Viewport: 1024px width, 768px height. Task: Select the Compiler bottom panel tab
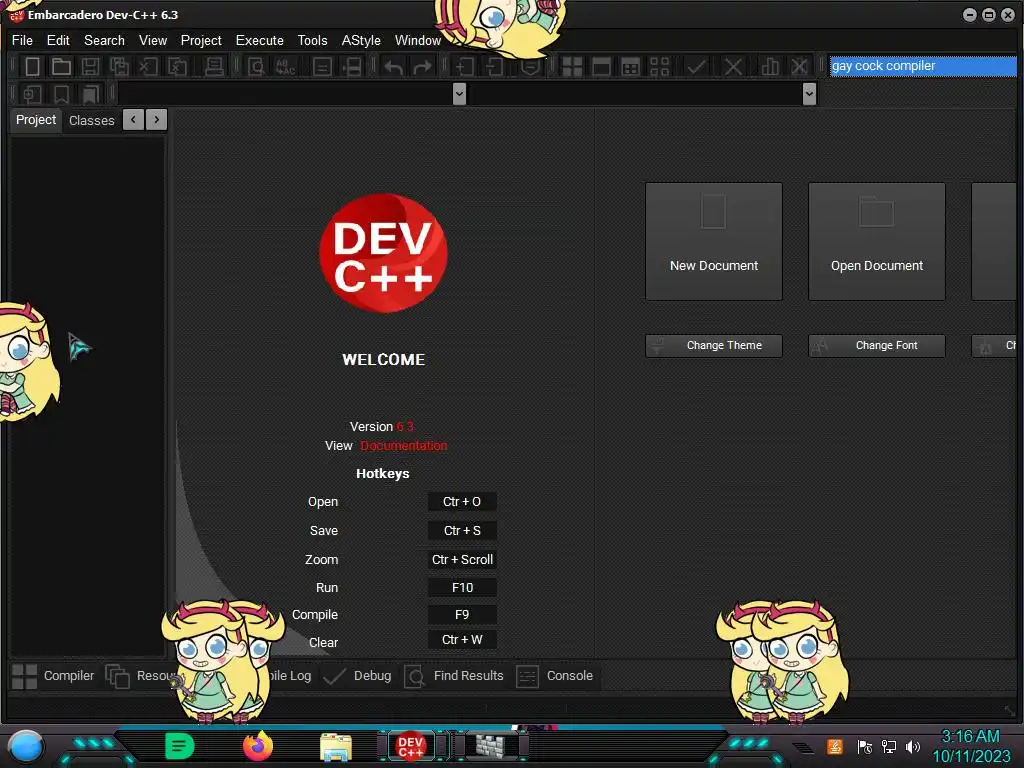tap(54, 676)
